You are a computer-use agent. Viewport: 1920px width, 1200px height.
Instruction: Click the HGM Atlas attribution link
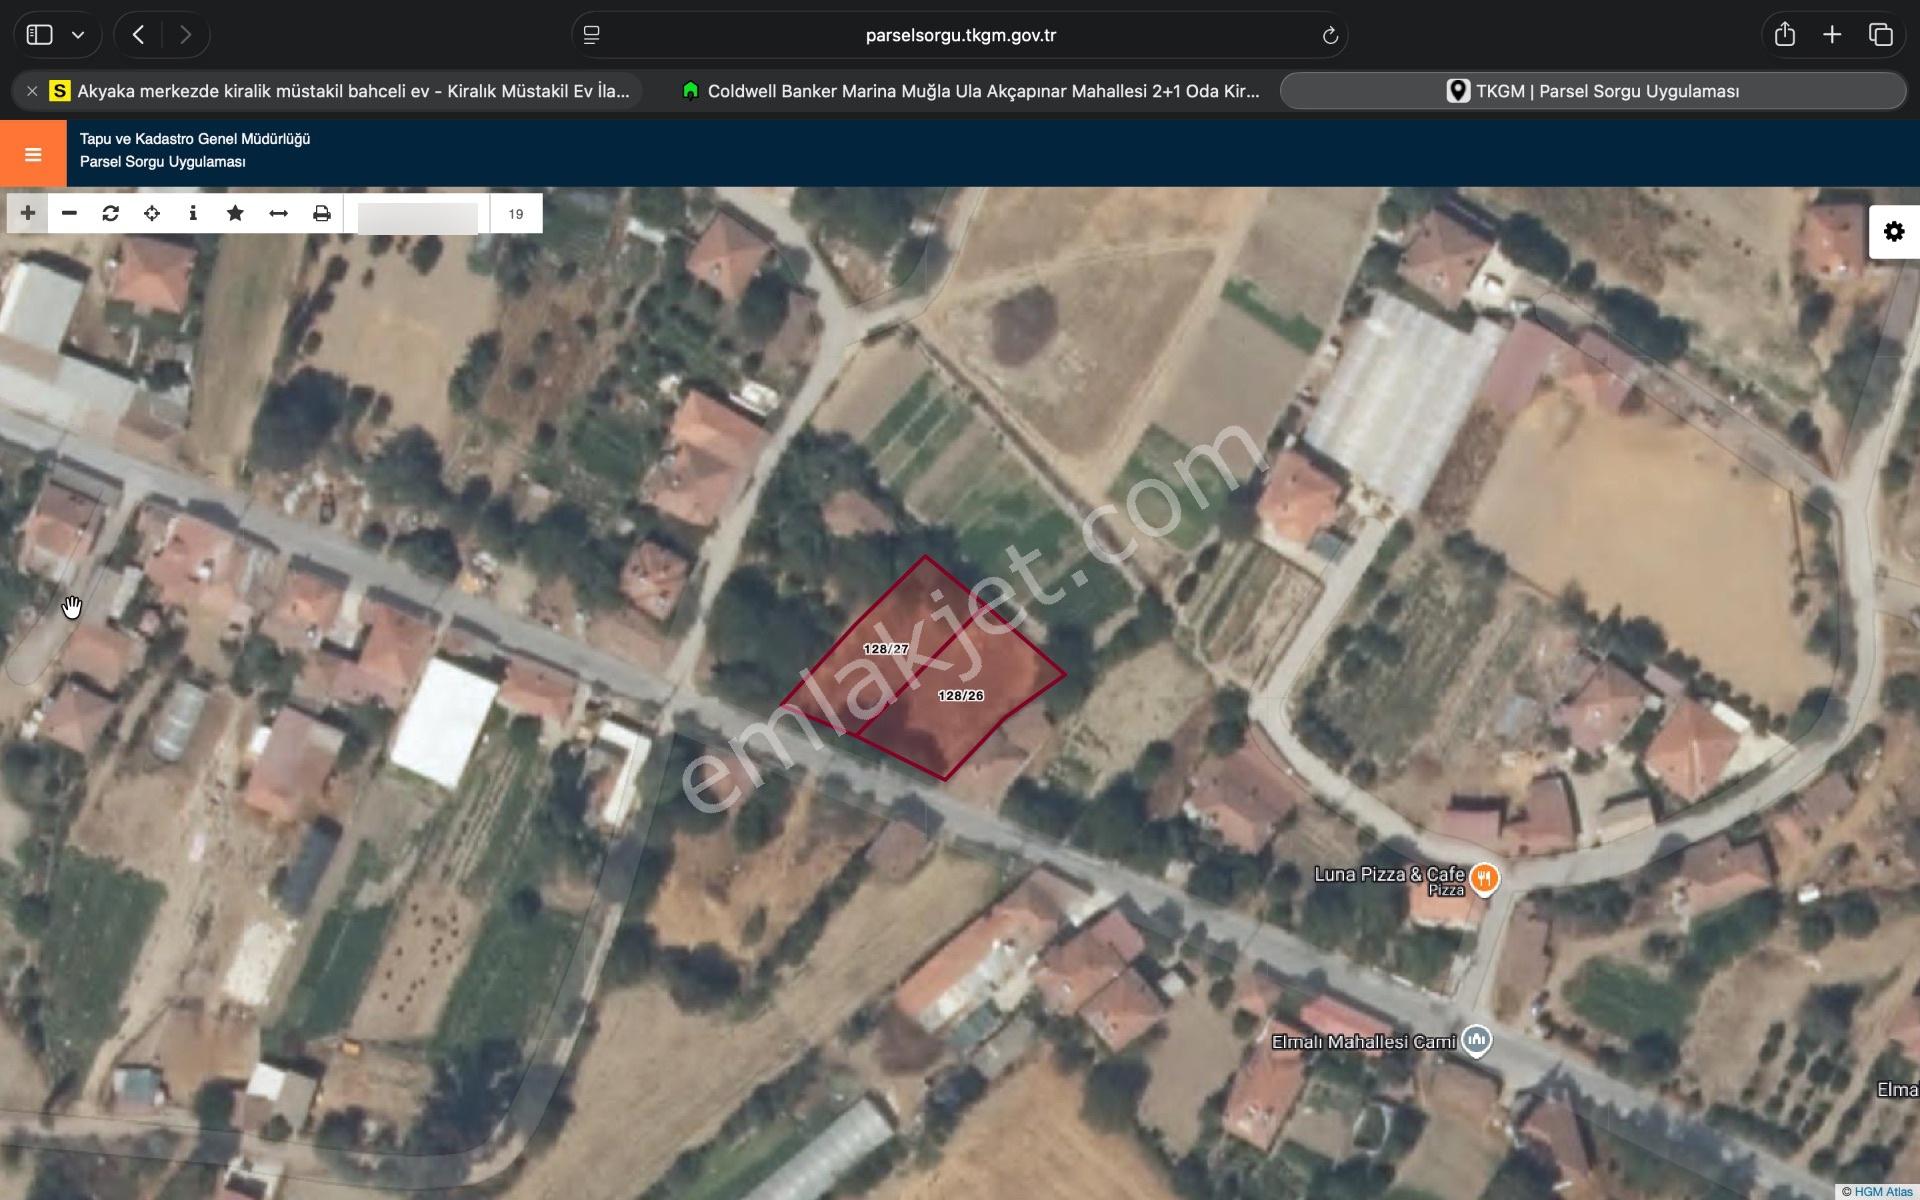(x=1883, y=1191)
